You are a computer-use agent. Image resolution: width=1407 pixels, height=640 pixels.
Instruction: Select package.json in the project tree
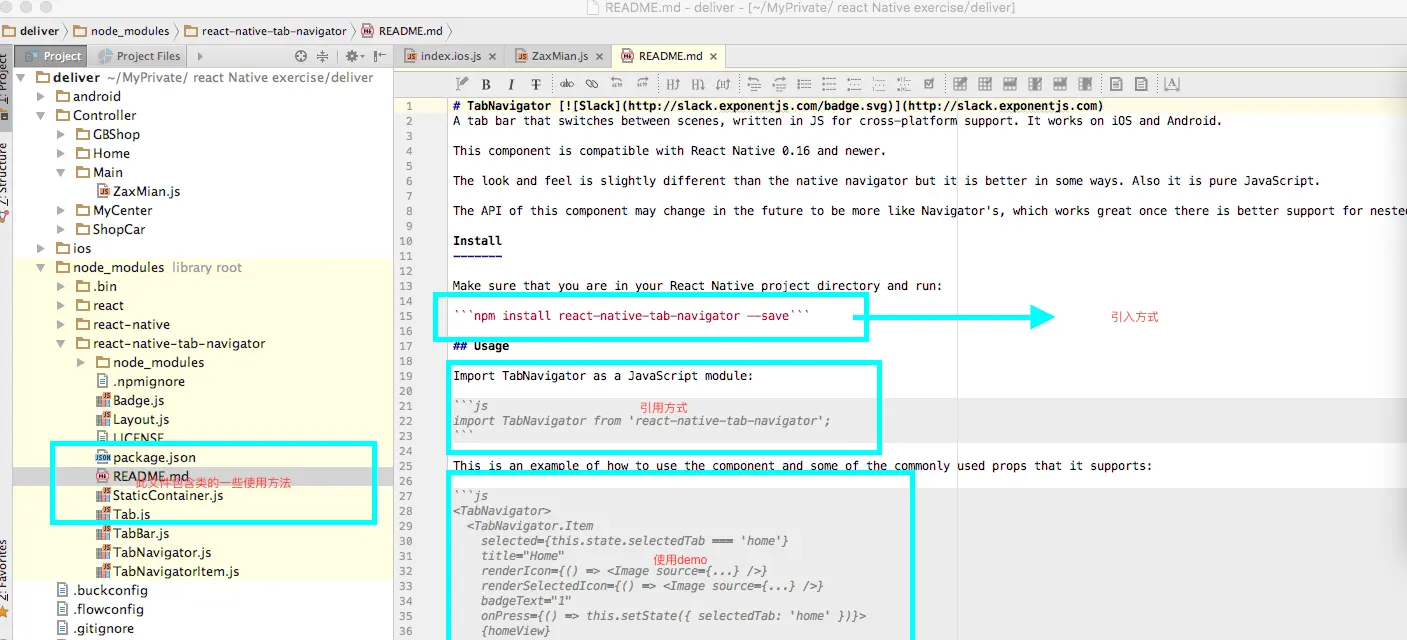click(146, 458)
